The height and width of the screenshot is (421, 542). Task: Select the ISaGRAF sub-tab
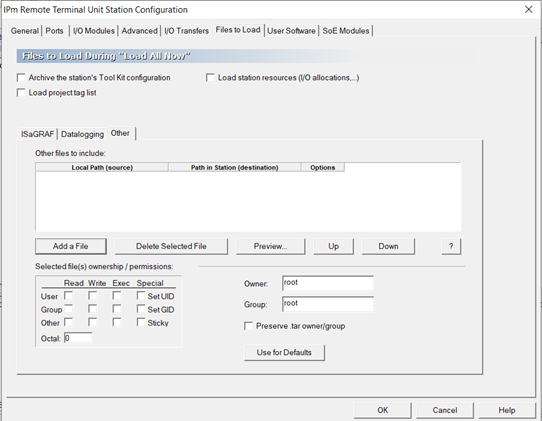point(38,134)
